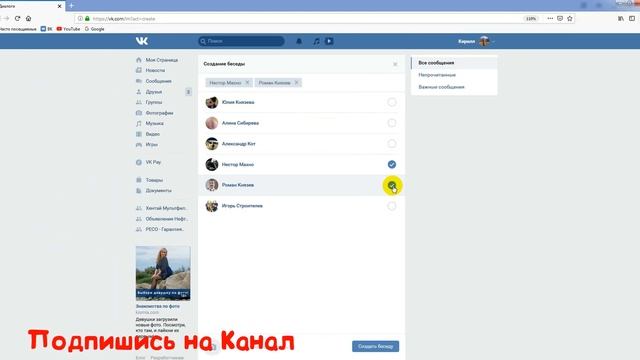Remove Роман Князев chip from selection
640x360 pixels.
pos(297,82)
